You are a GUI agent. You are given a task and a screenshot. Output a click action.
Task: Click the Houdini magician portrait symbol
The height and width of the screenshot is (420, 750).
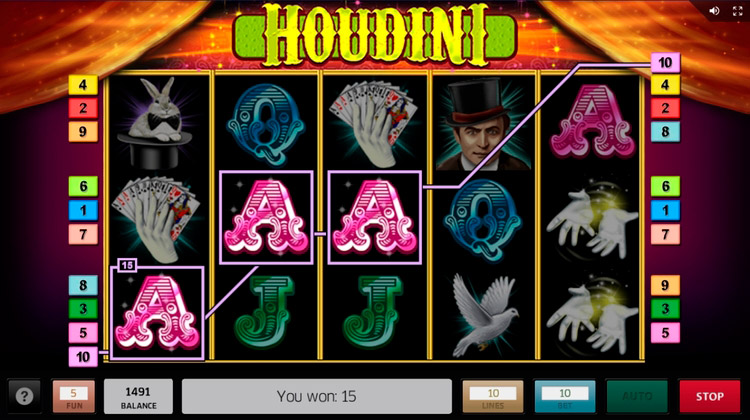pyautogui.click(x=483, y=124)
